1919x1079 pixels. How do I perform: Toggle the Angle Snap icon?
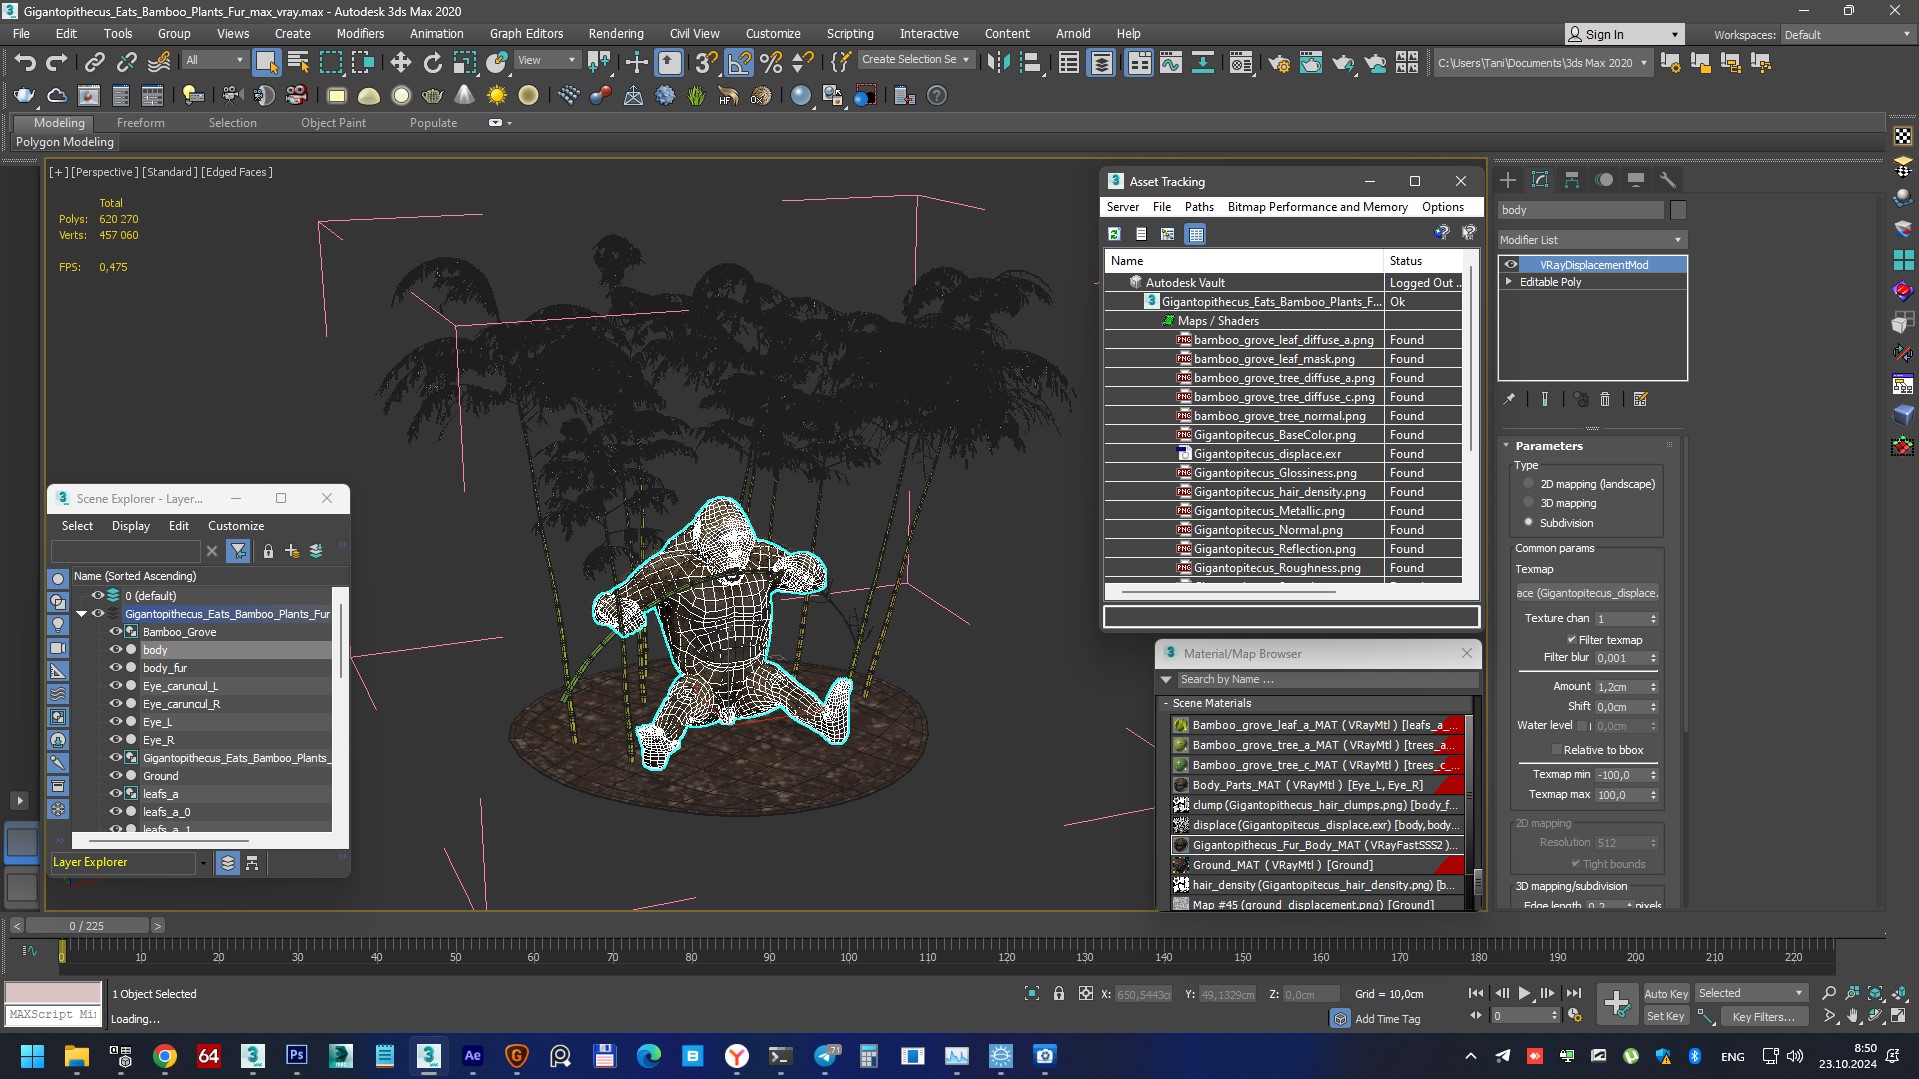coord(738,63)
